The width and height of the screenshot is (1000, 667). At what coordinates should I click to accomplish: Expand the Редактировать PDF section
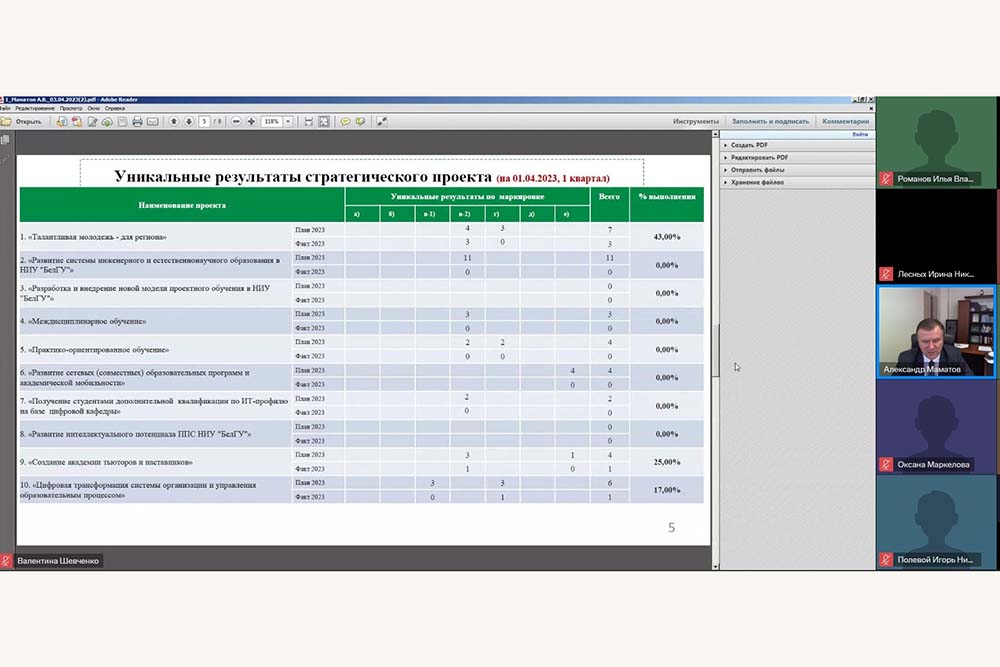coord(758,157)
